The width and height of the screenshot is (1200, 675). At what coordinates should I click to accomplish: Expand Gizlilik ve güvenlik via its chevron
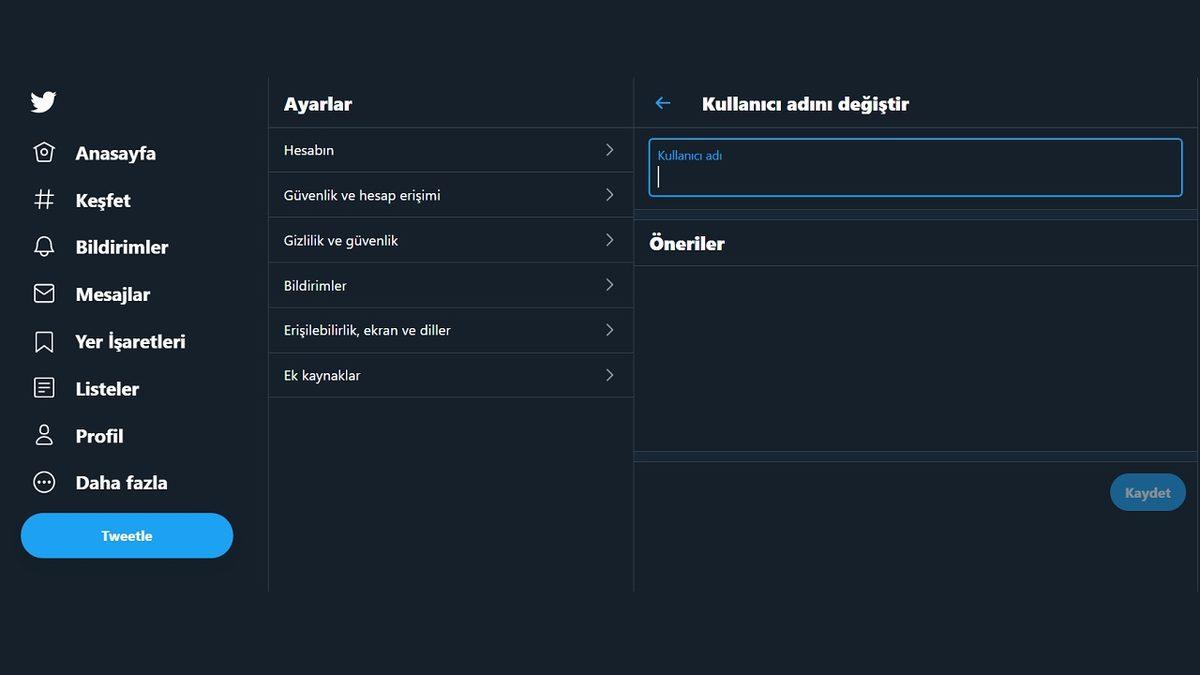pyautogui.click(x=609, y=240)
